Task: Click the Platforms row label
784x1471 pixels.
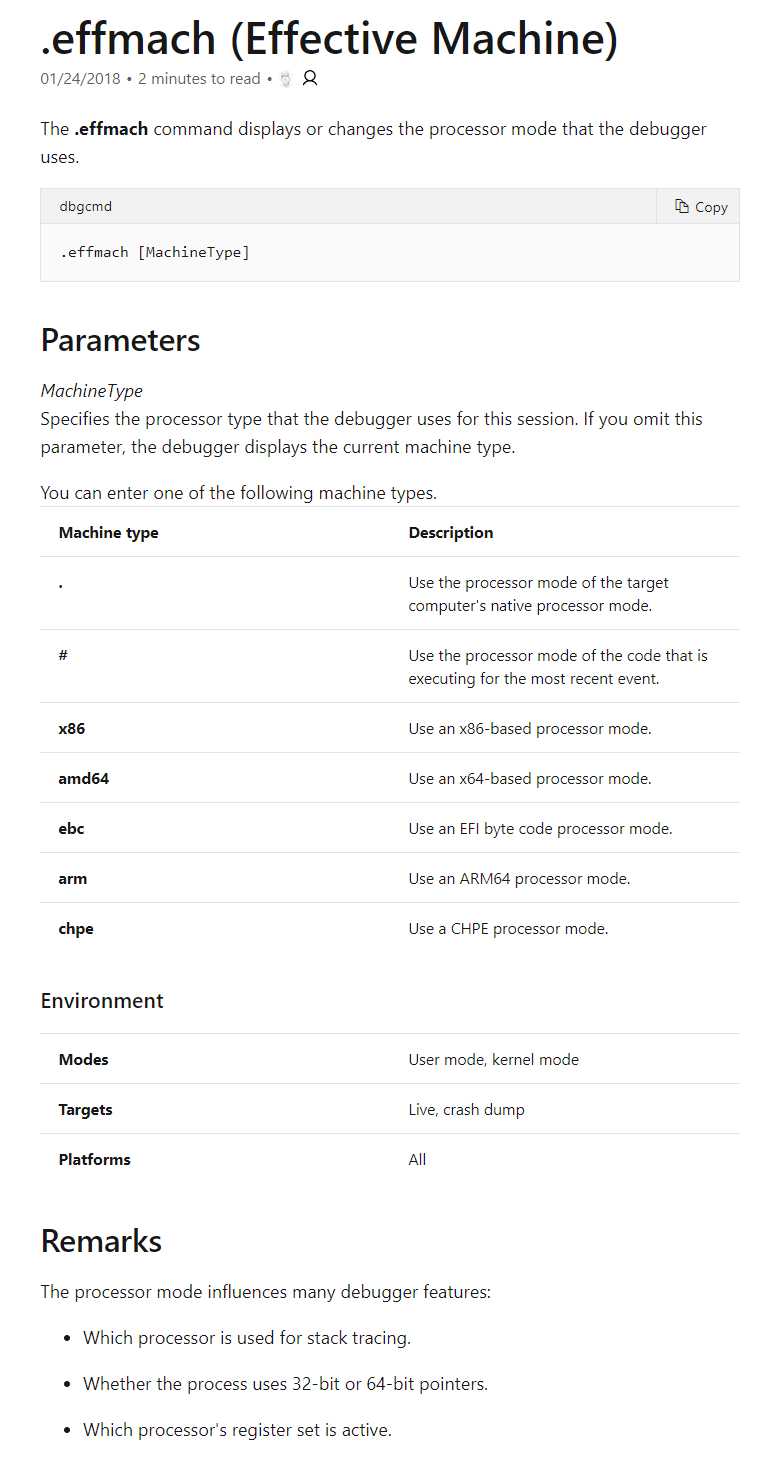Action: pos(95,1160)
